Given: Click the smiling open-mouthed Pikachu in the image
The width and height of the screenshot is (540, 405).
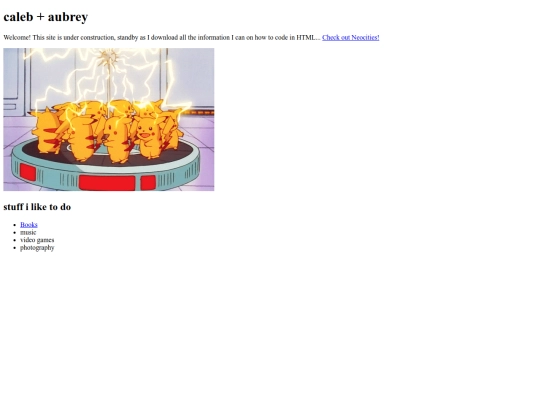Looking at the screenshot, I should [x=148, y=137].
